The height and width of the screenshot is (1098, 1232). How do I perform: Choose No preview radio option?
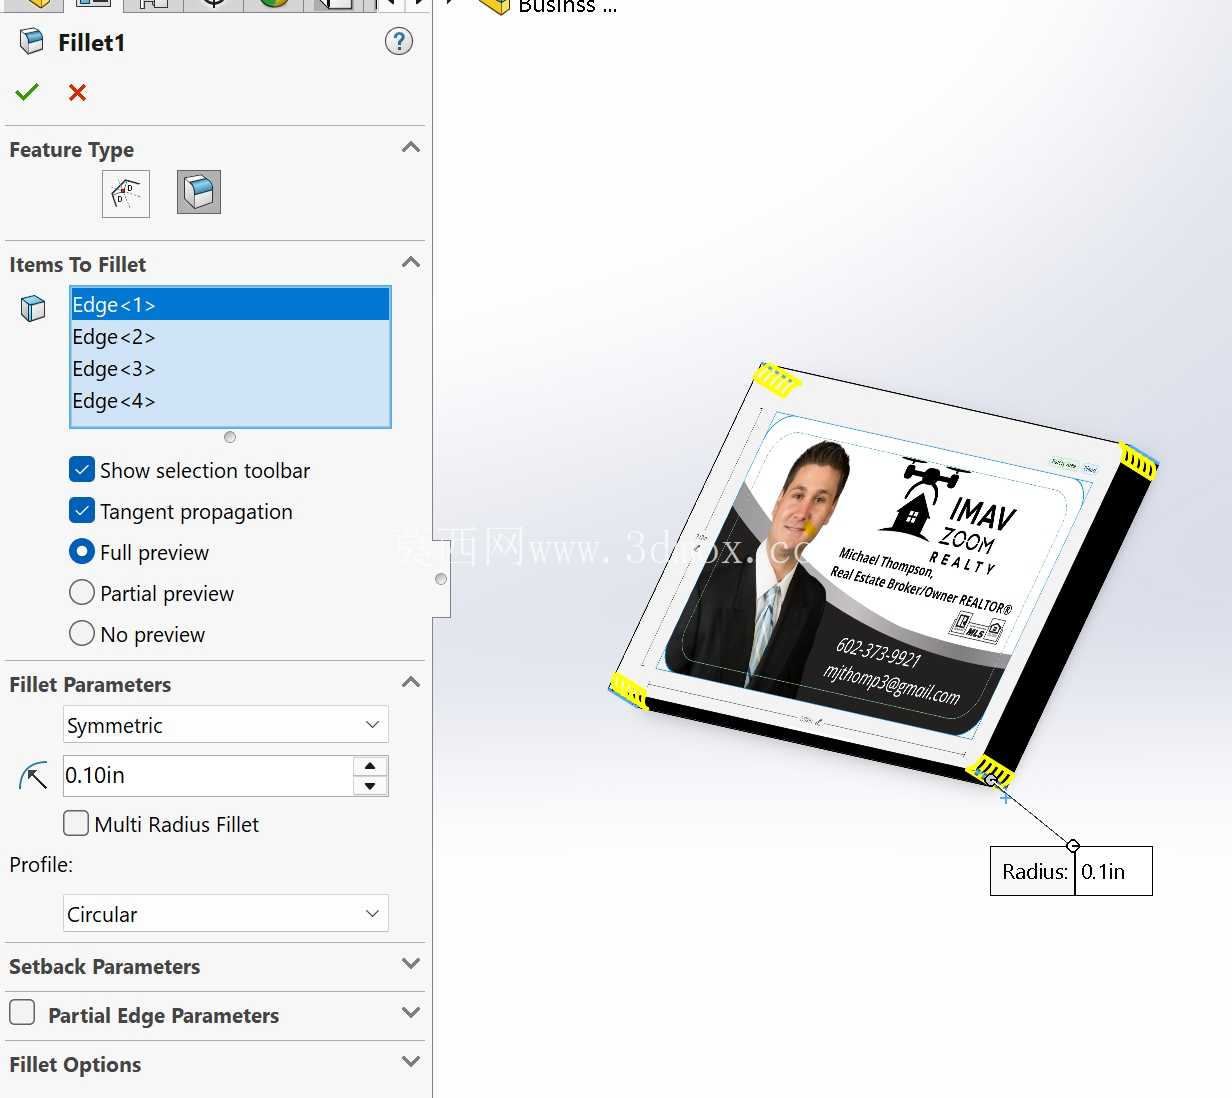[82, 633]
